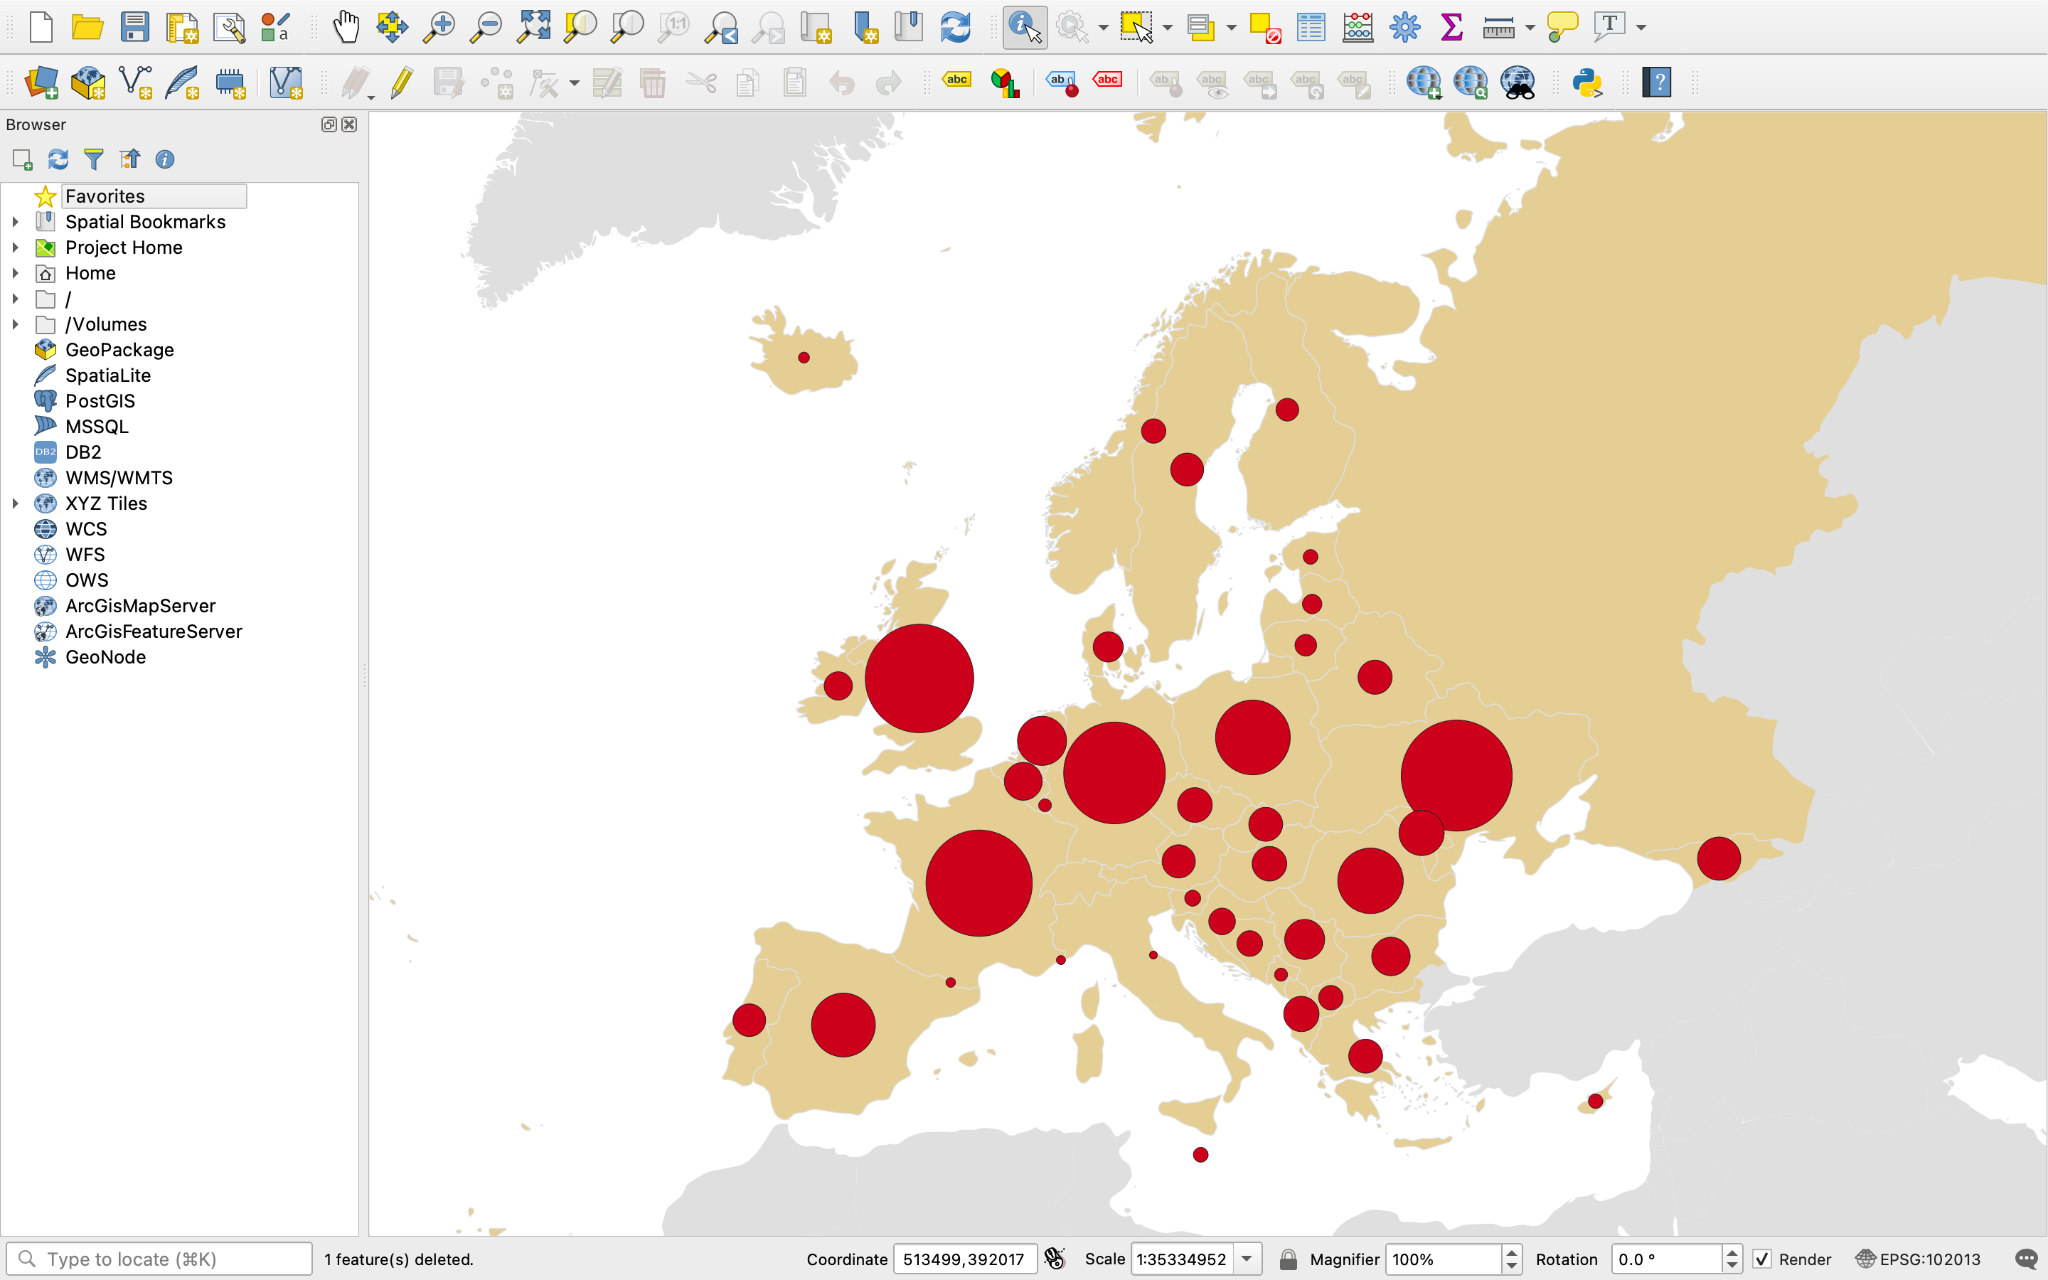2048x1280 pixels.
Task: Select the Measure Line tool
Action: pyautogui.click(x=1500, y=27)
